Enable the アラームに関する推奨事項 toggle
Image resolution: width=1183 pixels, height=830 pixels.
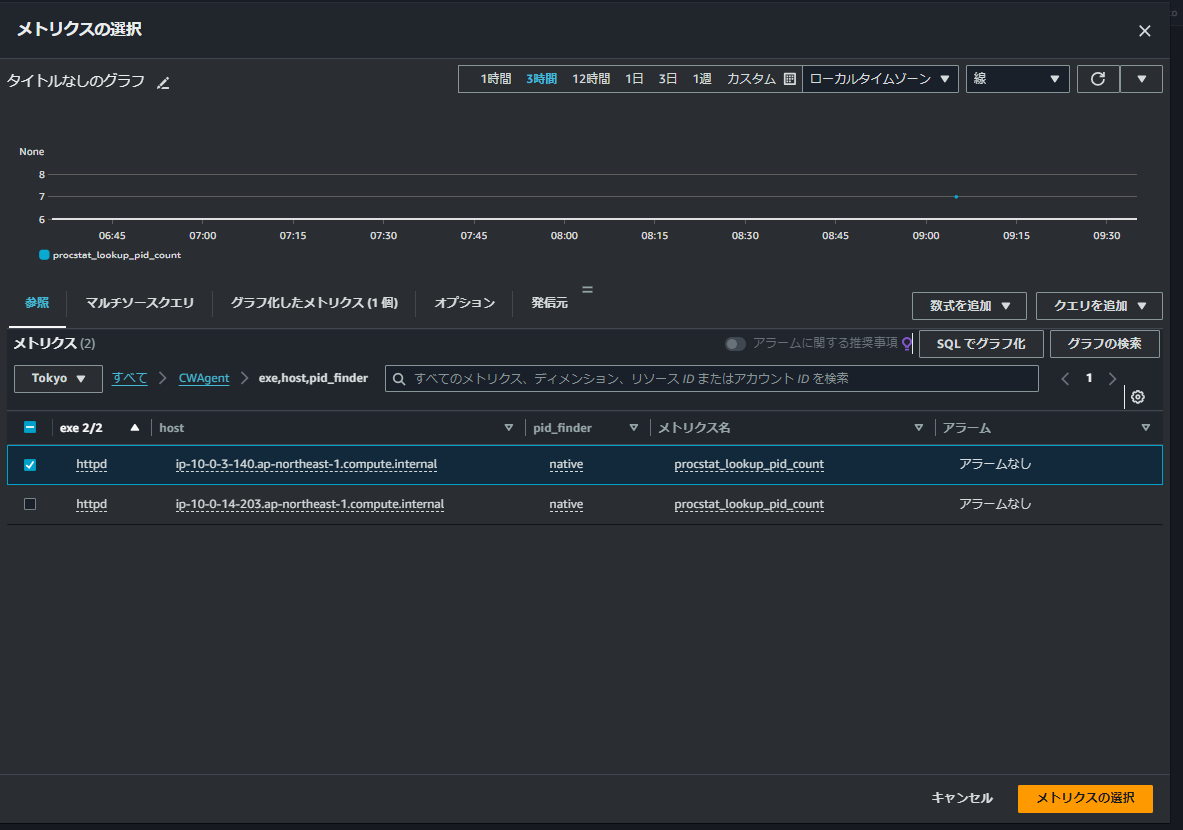tap(736, 344)
